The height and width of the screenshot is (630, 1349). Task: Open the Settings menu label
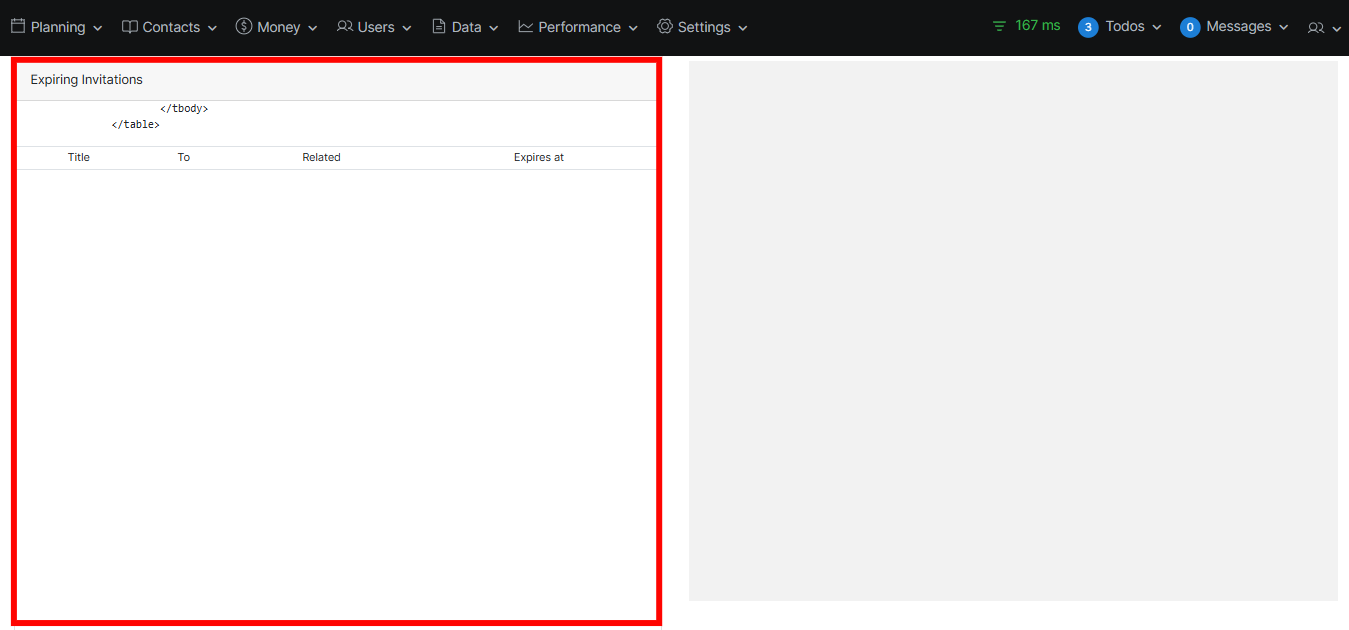coord(704,27)
